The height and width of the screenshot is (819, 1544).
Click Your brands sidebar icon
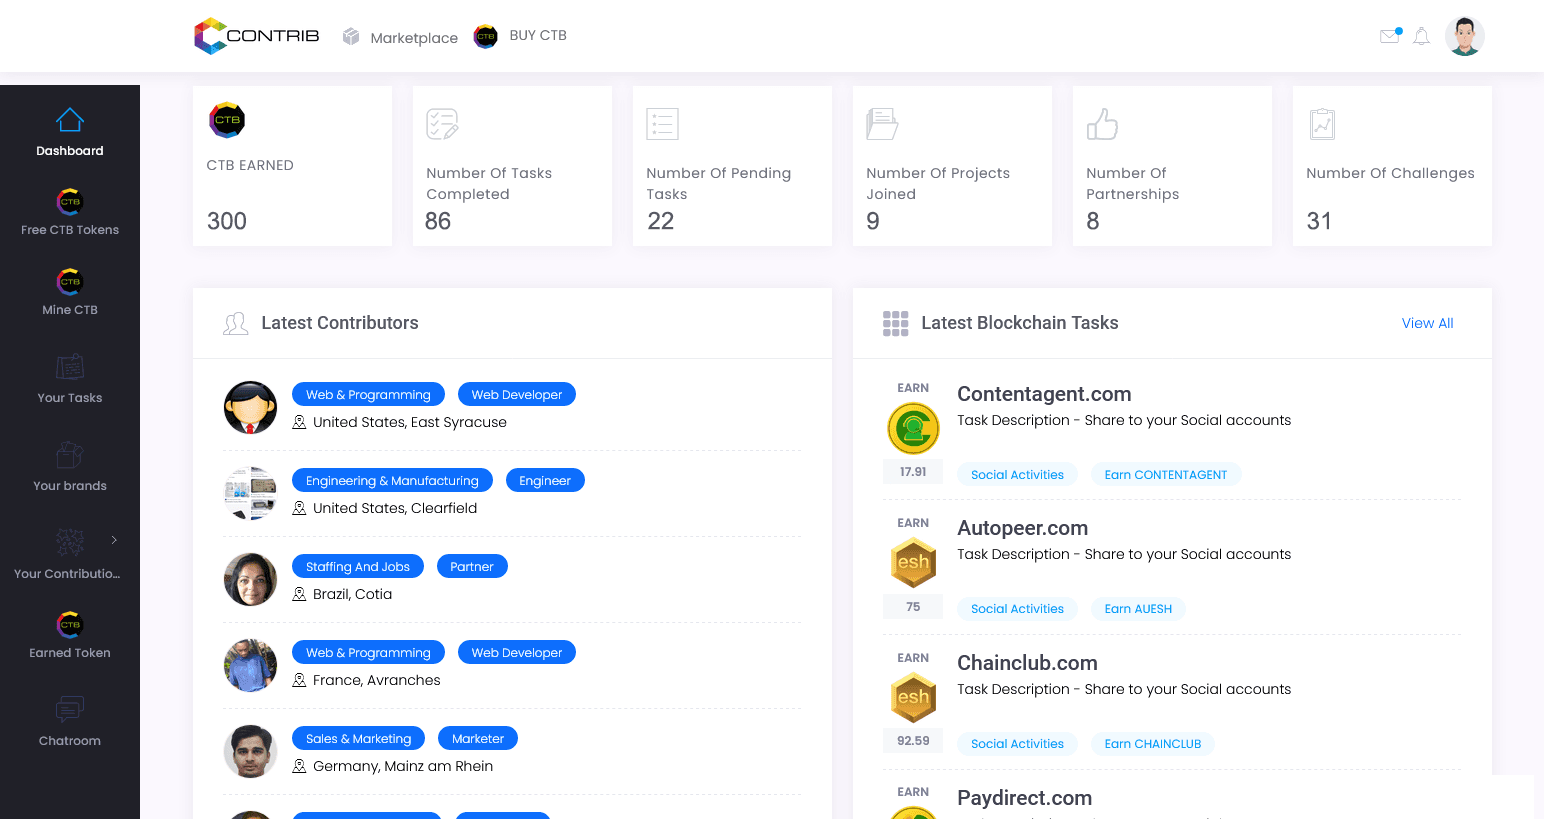pos(70,455)
